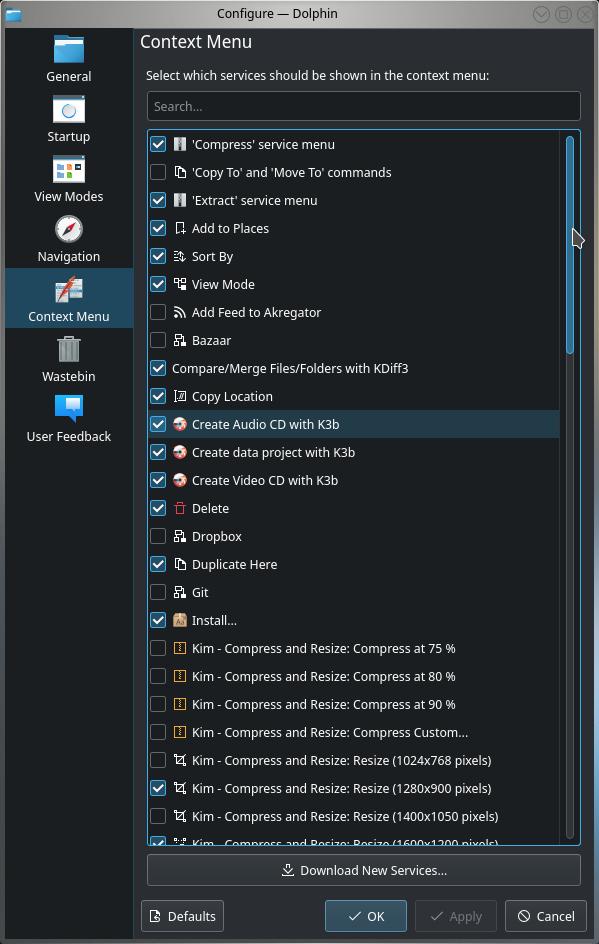
Task: Confirm settings with the OK button
Action: tap(366, 916)
